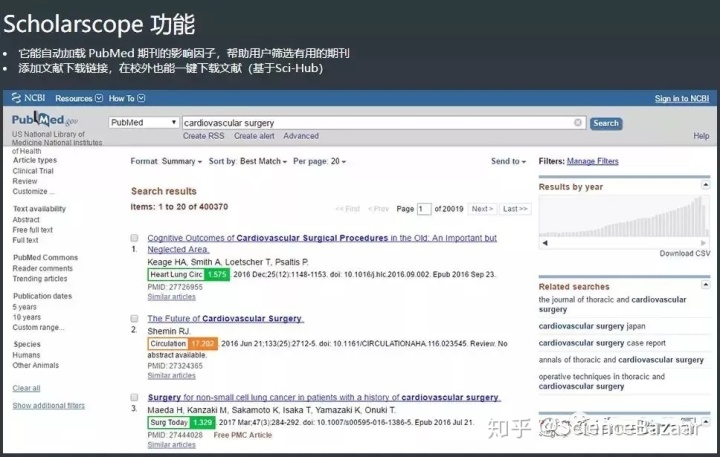Screen dimensions: 720x457
Task: Filter publication dates to 5 years
Action: pyautogui.click(x=24, y=307)
